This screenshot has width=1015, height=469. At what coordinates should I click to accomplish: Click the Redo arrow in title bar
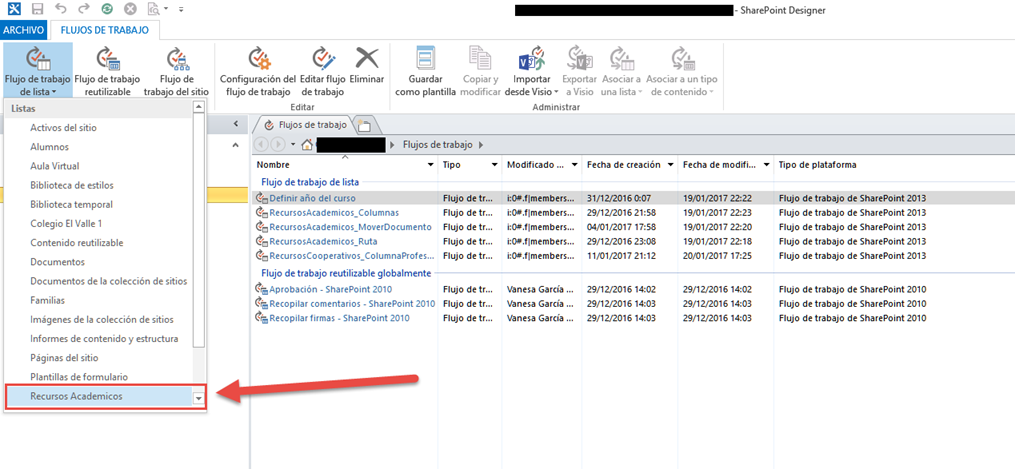coord(82,10)
